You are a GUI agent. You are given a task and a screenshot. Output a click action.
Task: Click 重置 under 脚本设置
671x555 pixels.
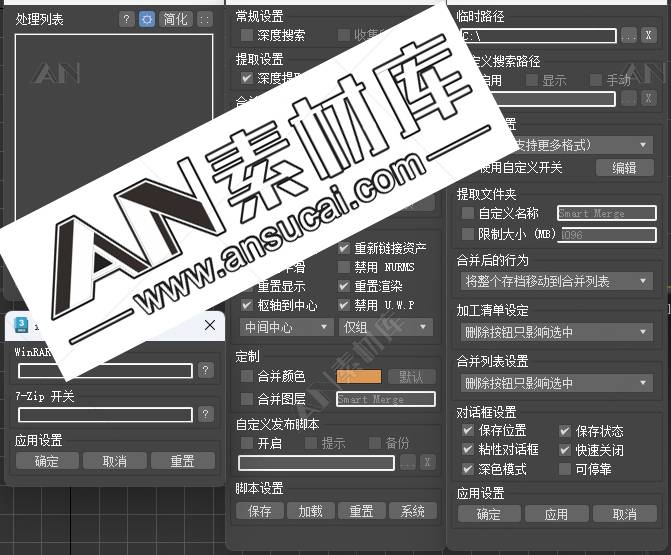(x=362, y=511)
